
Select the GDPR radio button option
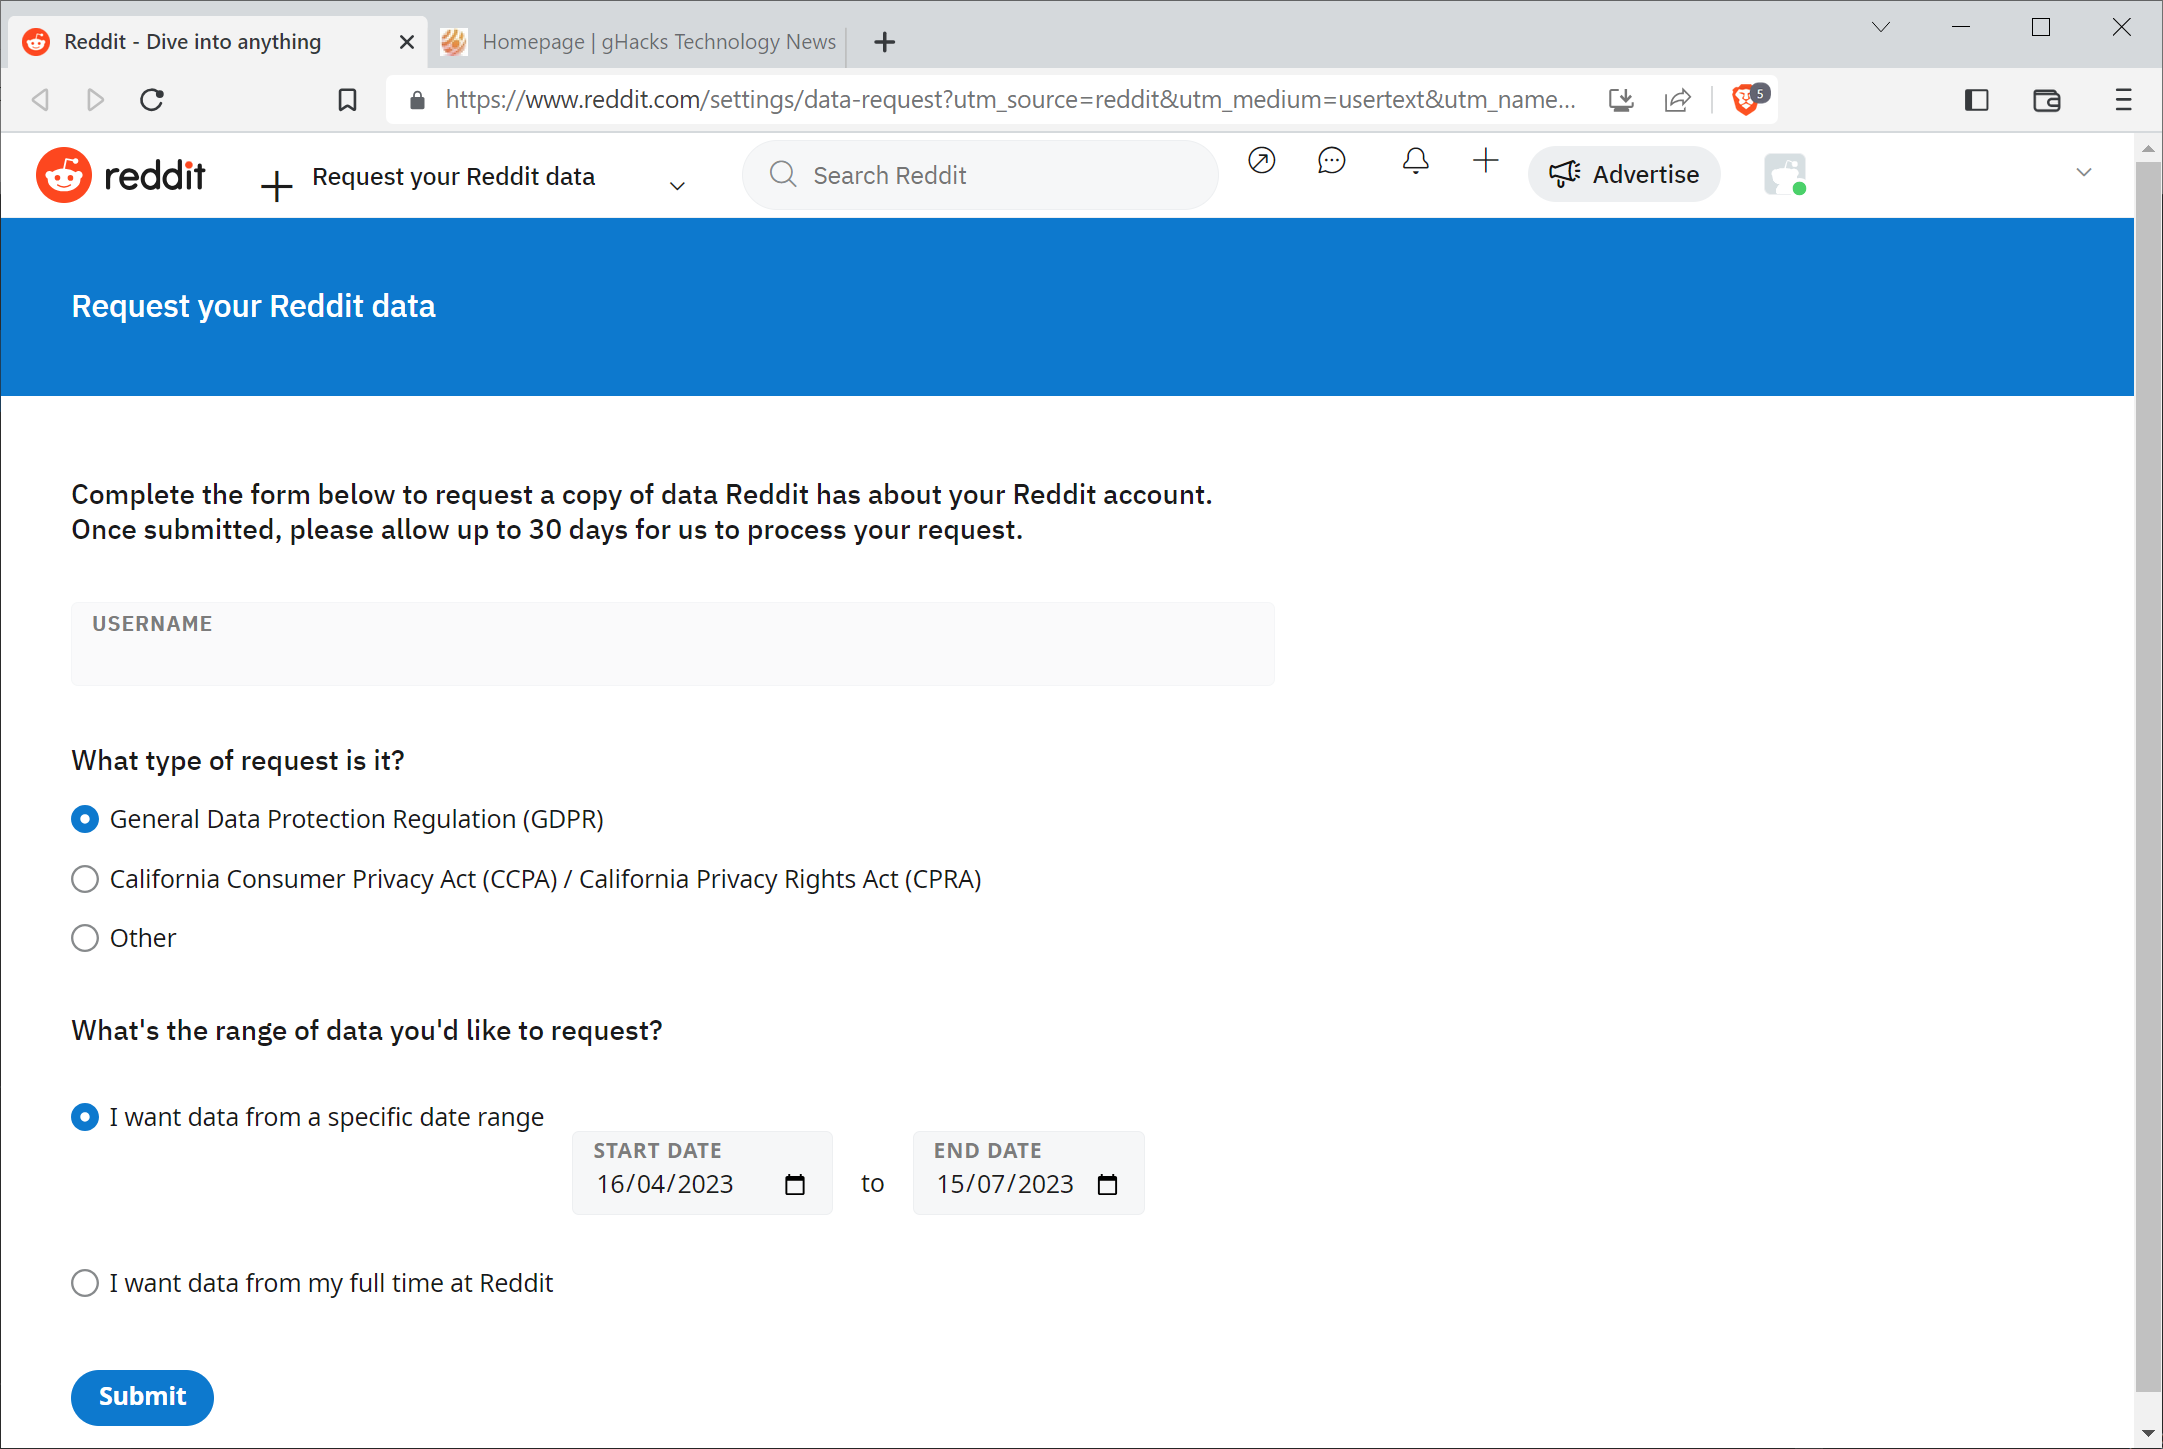84,818
